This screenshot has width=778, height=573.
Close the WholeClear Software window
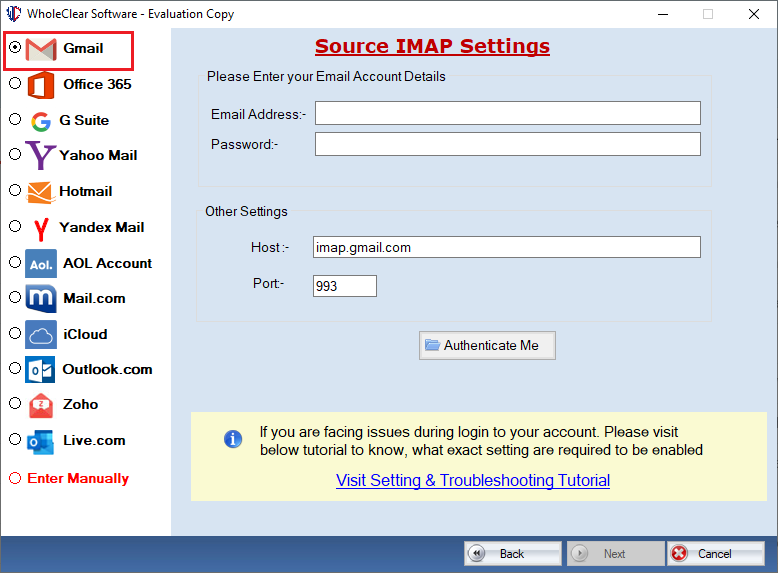[754, 14]
